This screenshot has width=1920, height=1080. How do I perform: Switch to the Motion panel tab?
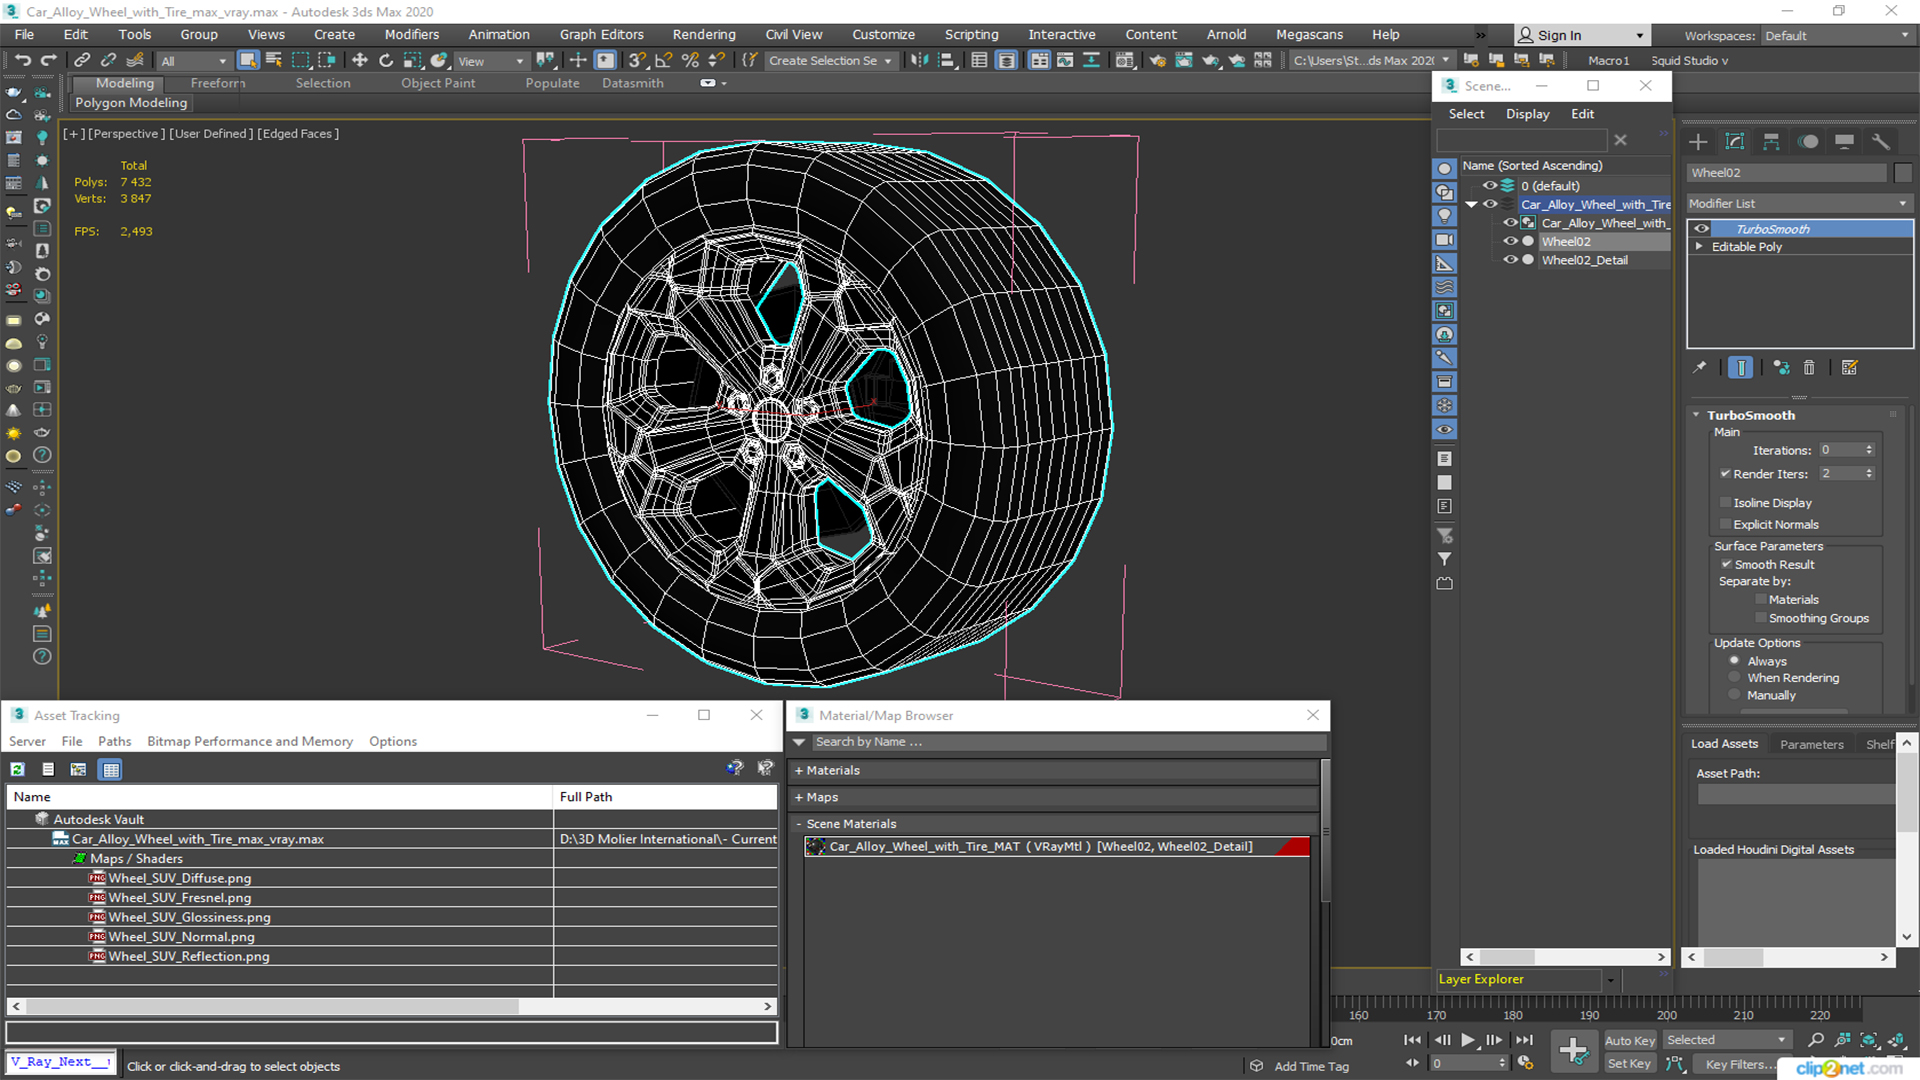pos(1808,141)
